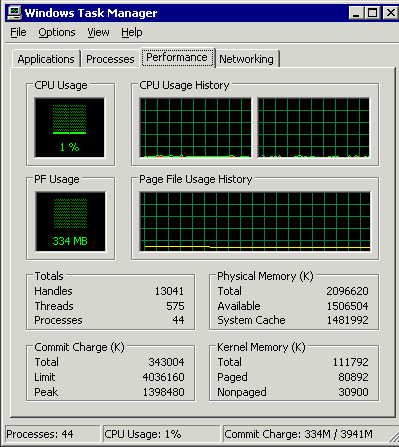The image size is (399, 447).
Task: Click the first CPU Usage History graph
Action: click(x=196, y=128)
